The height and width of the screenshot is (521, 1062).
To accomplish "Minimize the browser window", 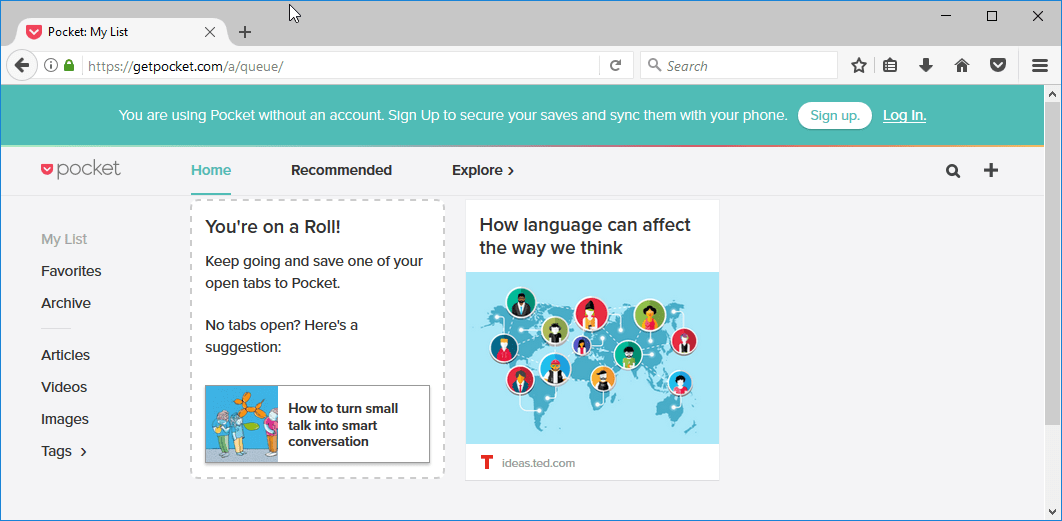I will pyautogui.click(x=948, y=16).
